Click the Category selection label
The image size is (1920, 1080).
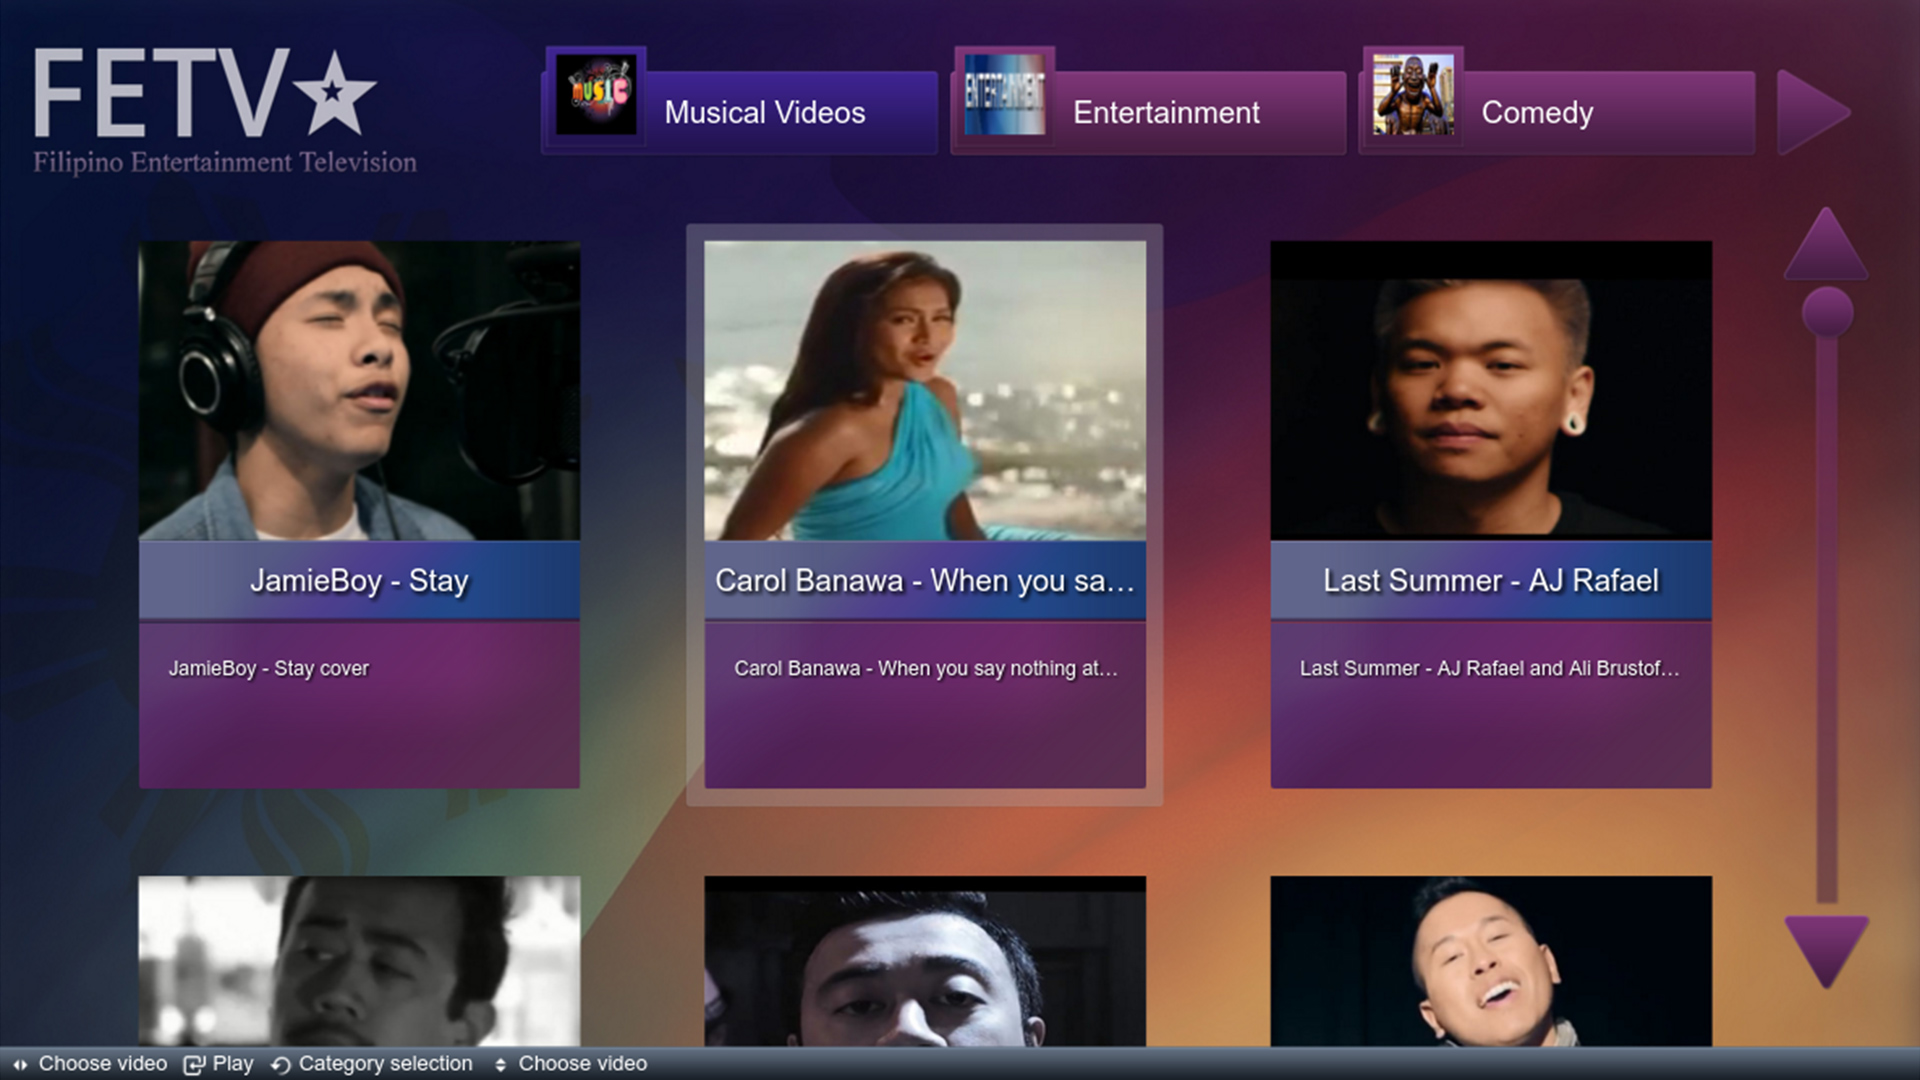tap(386, 1064)
